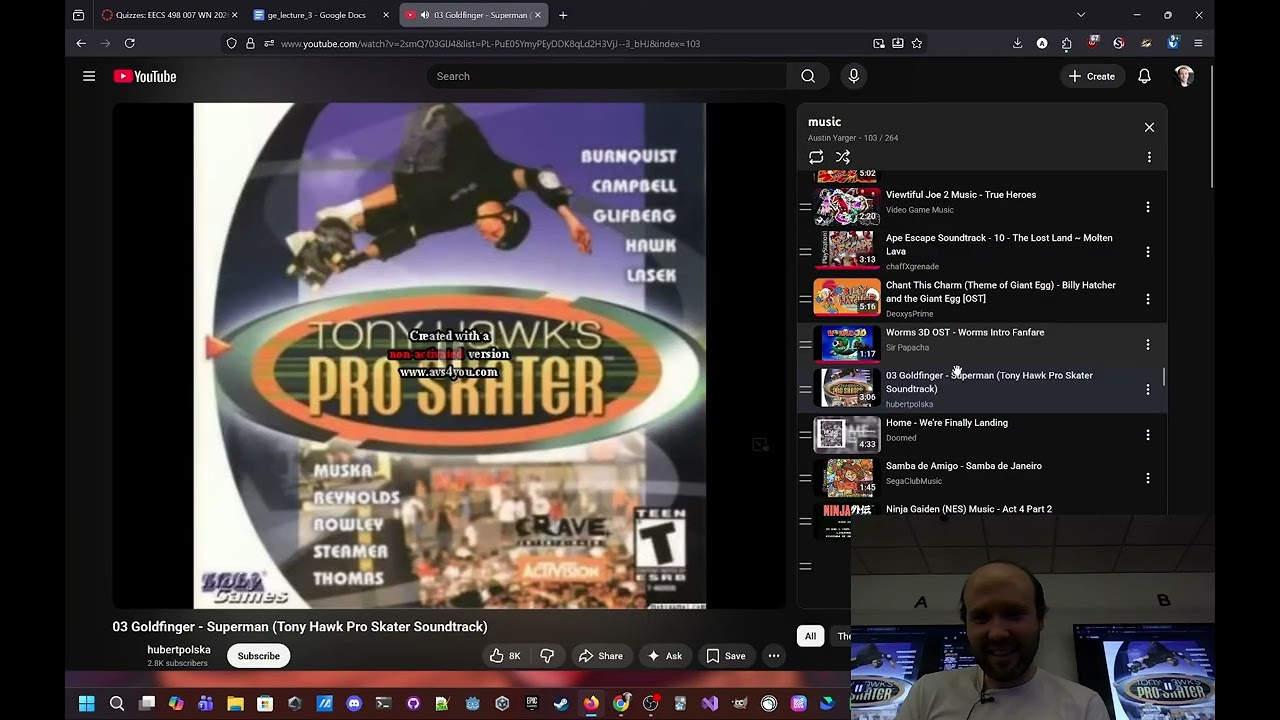Click the magnifier search button on YouTube
Screen dimensions: 1280x720
(808, 76)
